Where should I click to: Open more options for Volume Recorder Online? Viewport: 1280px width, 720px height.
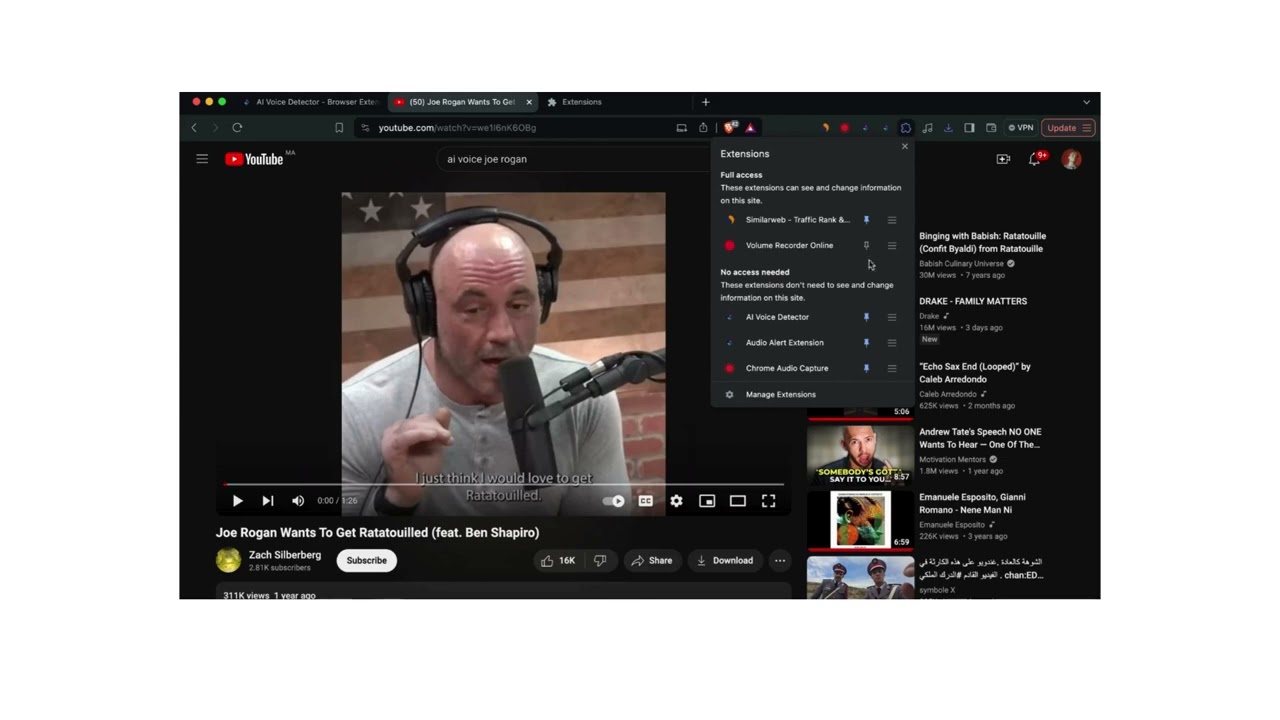click(x=892, y=245)
